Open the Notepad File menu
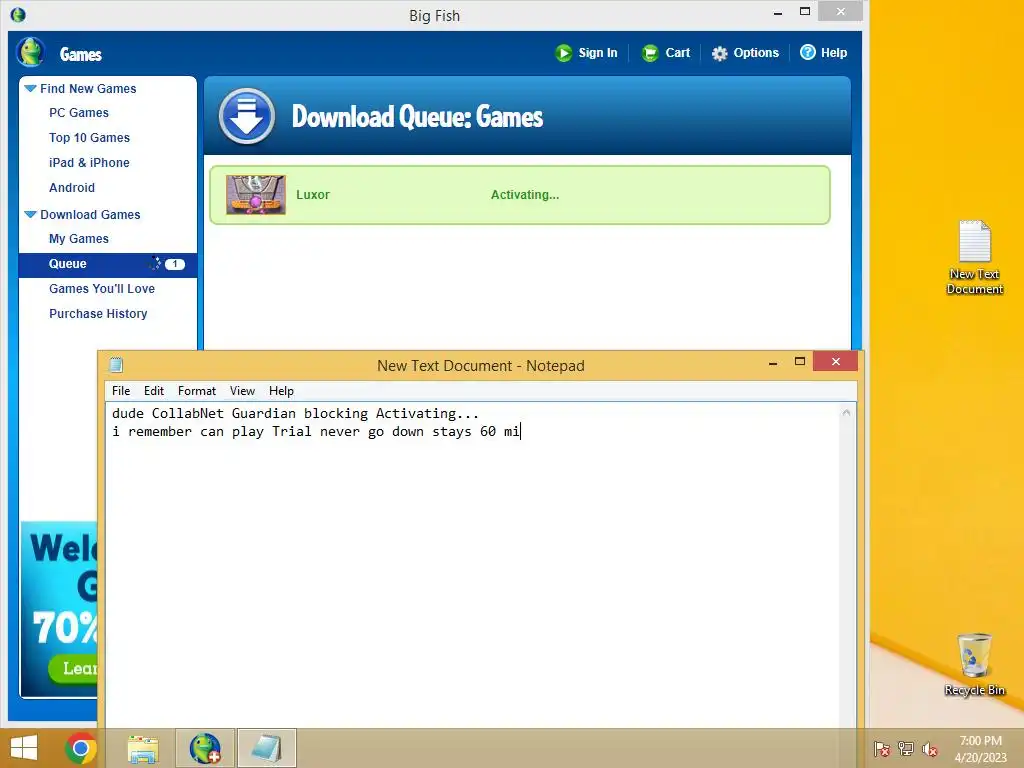 (x=121, y=391)
